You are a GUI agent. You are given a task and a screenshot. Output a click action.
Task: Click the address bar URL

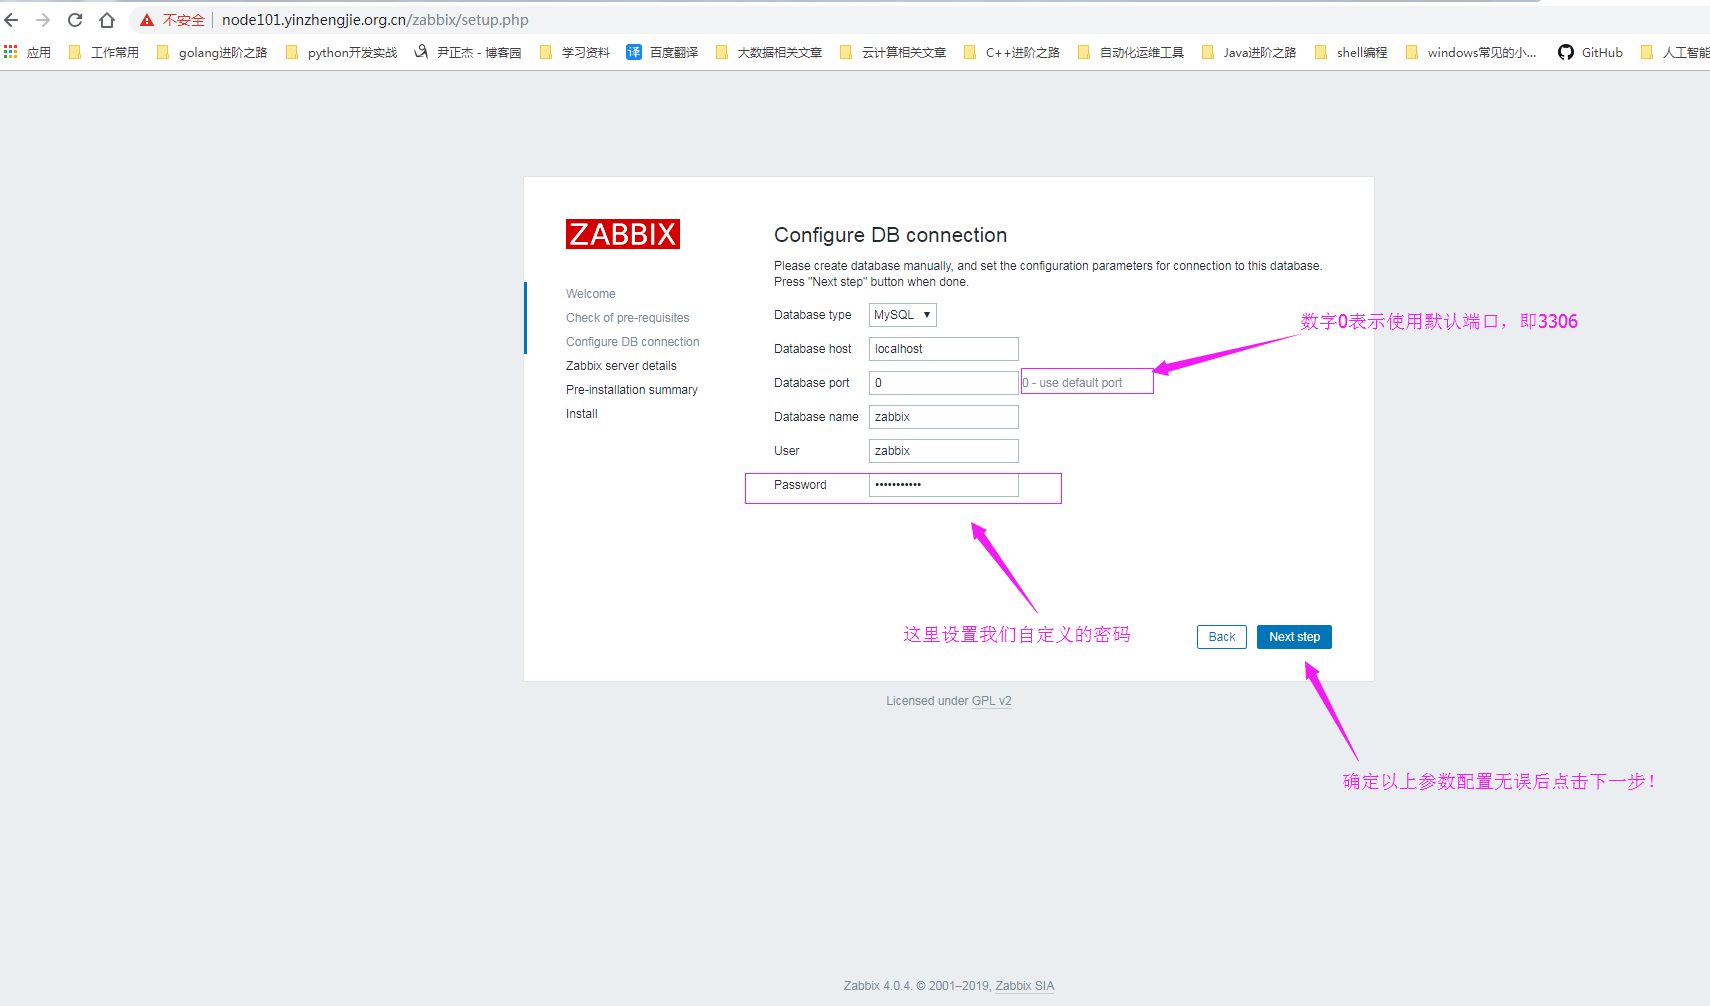pos(375,20)
